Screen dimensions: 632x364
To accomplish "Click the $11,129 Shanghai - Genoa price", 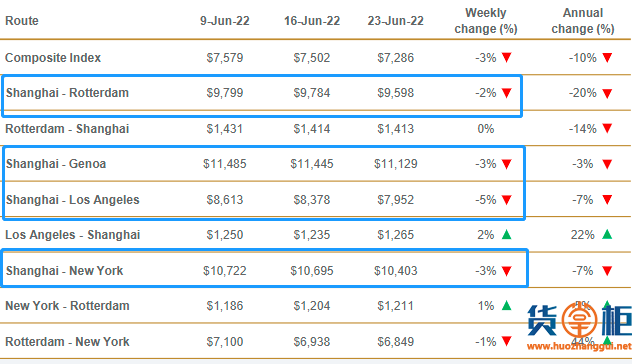I will (x=395, y=164).
